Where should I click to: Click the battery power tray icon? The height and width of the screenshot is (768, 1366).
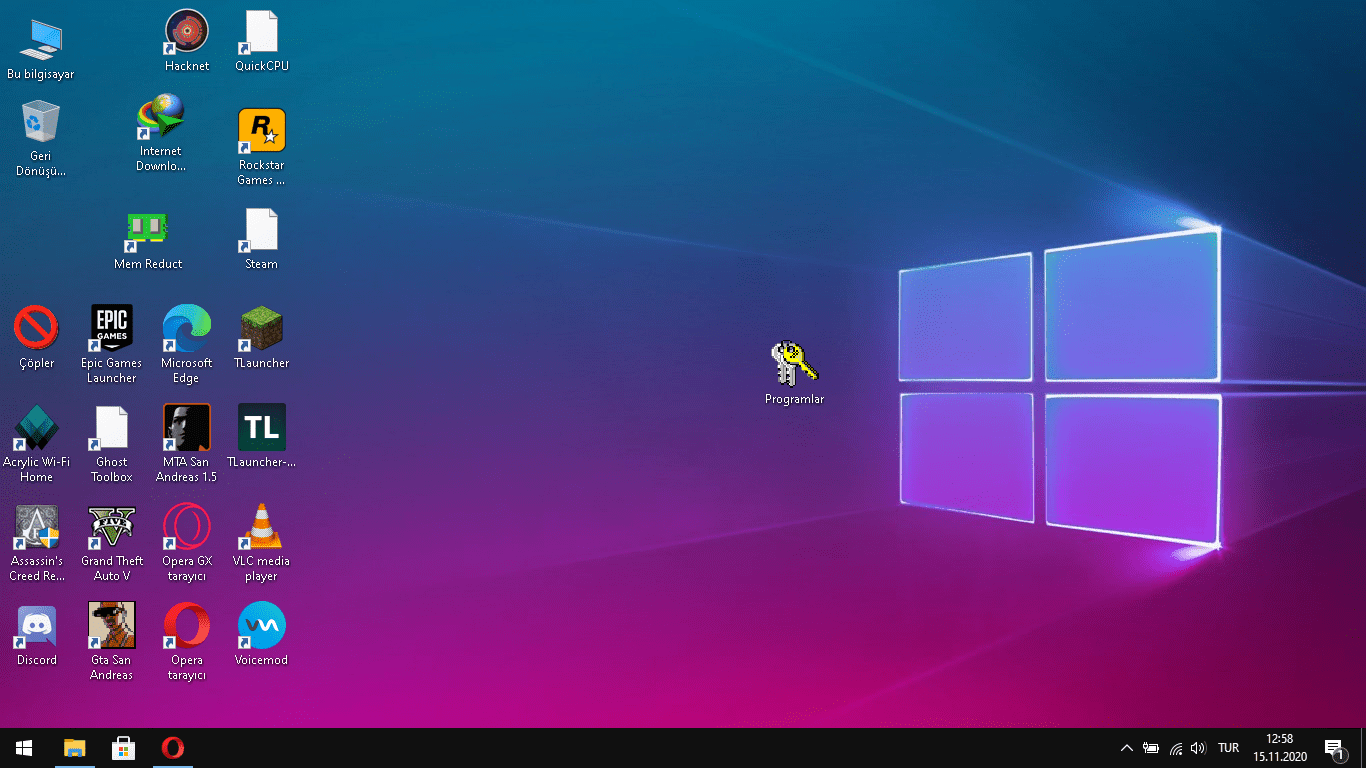pos(1151,748)
